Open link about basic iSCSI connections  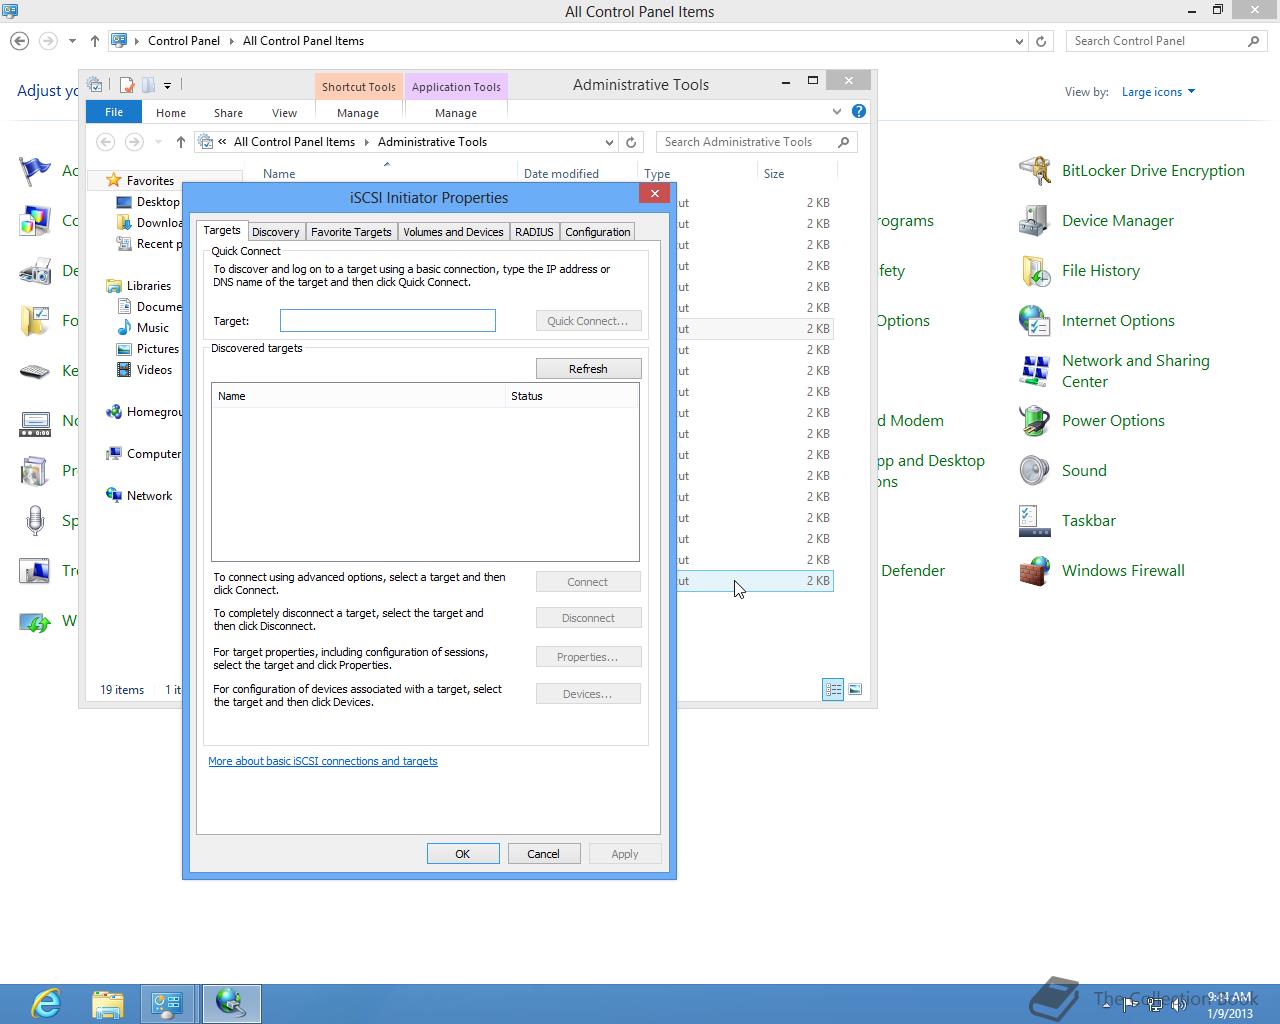pos(323,761)
